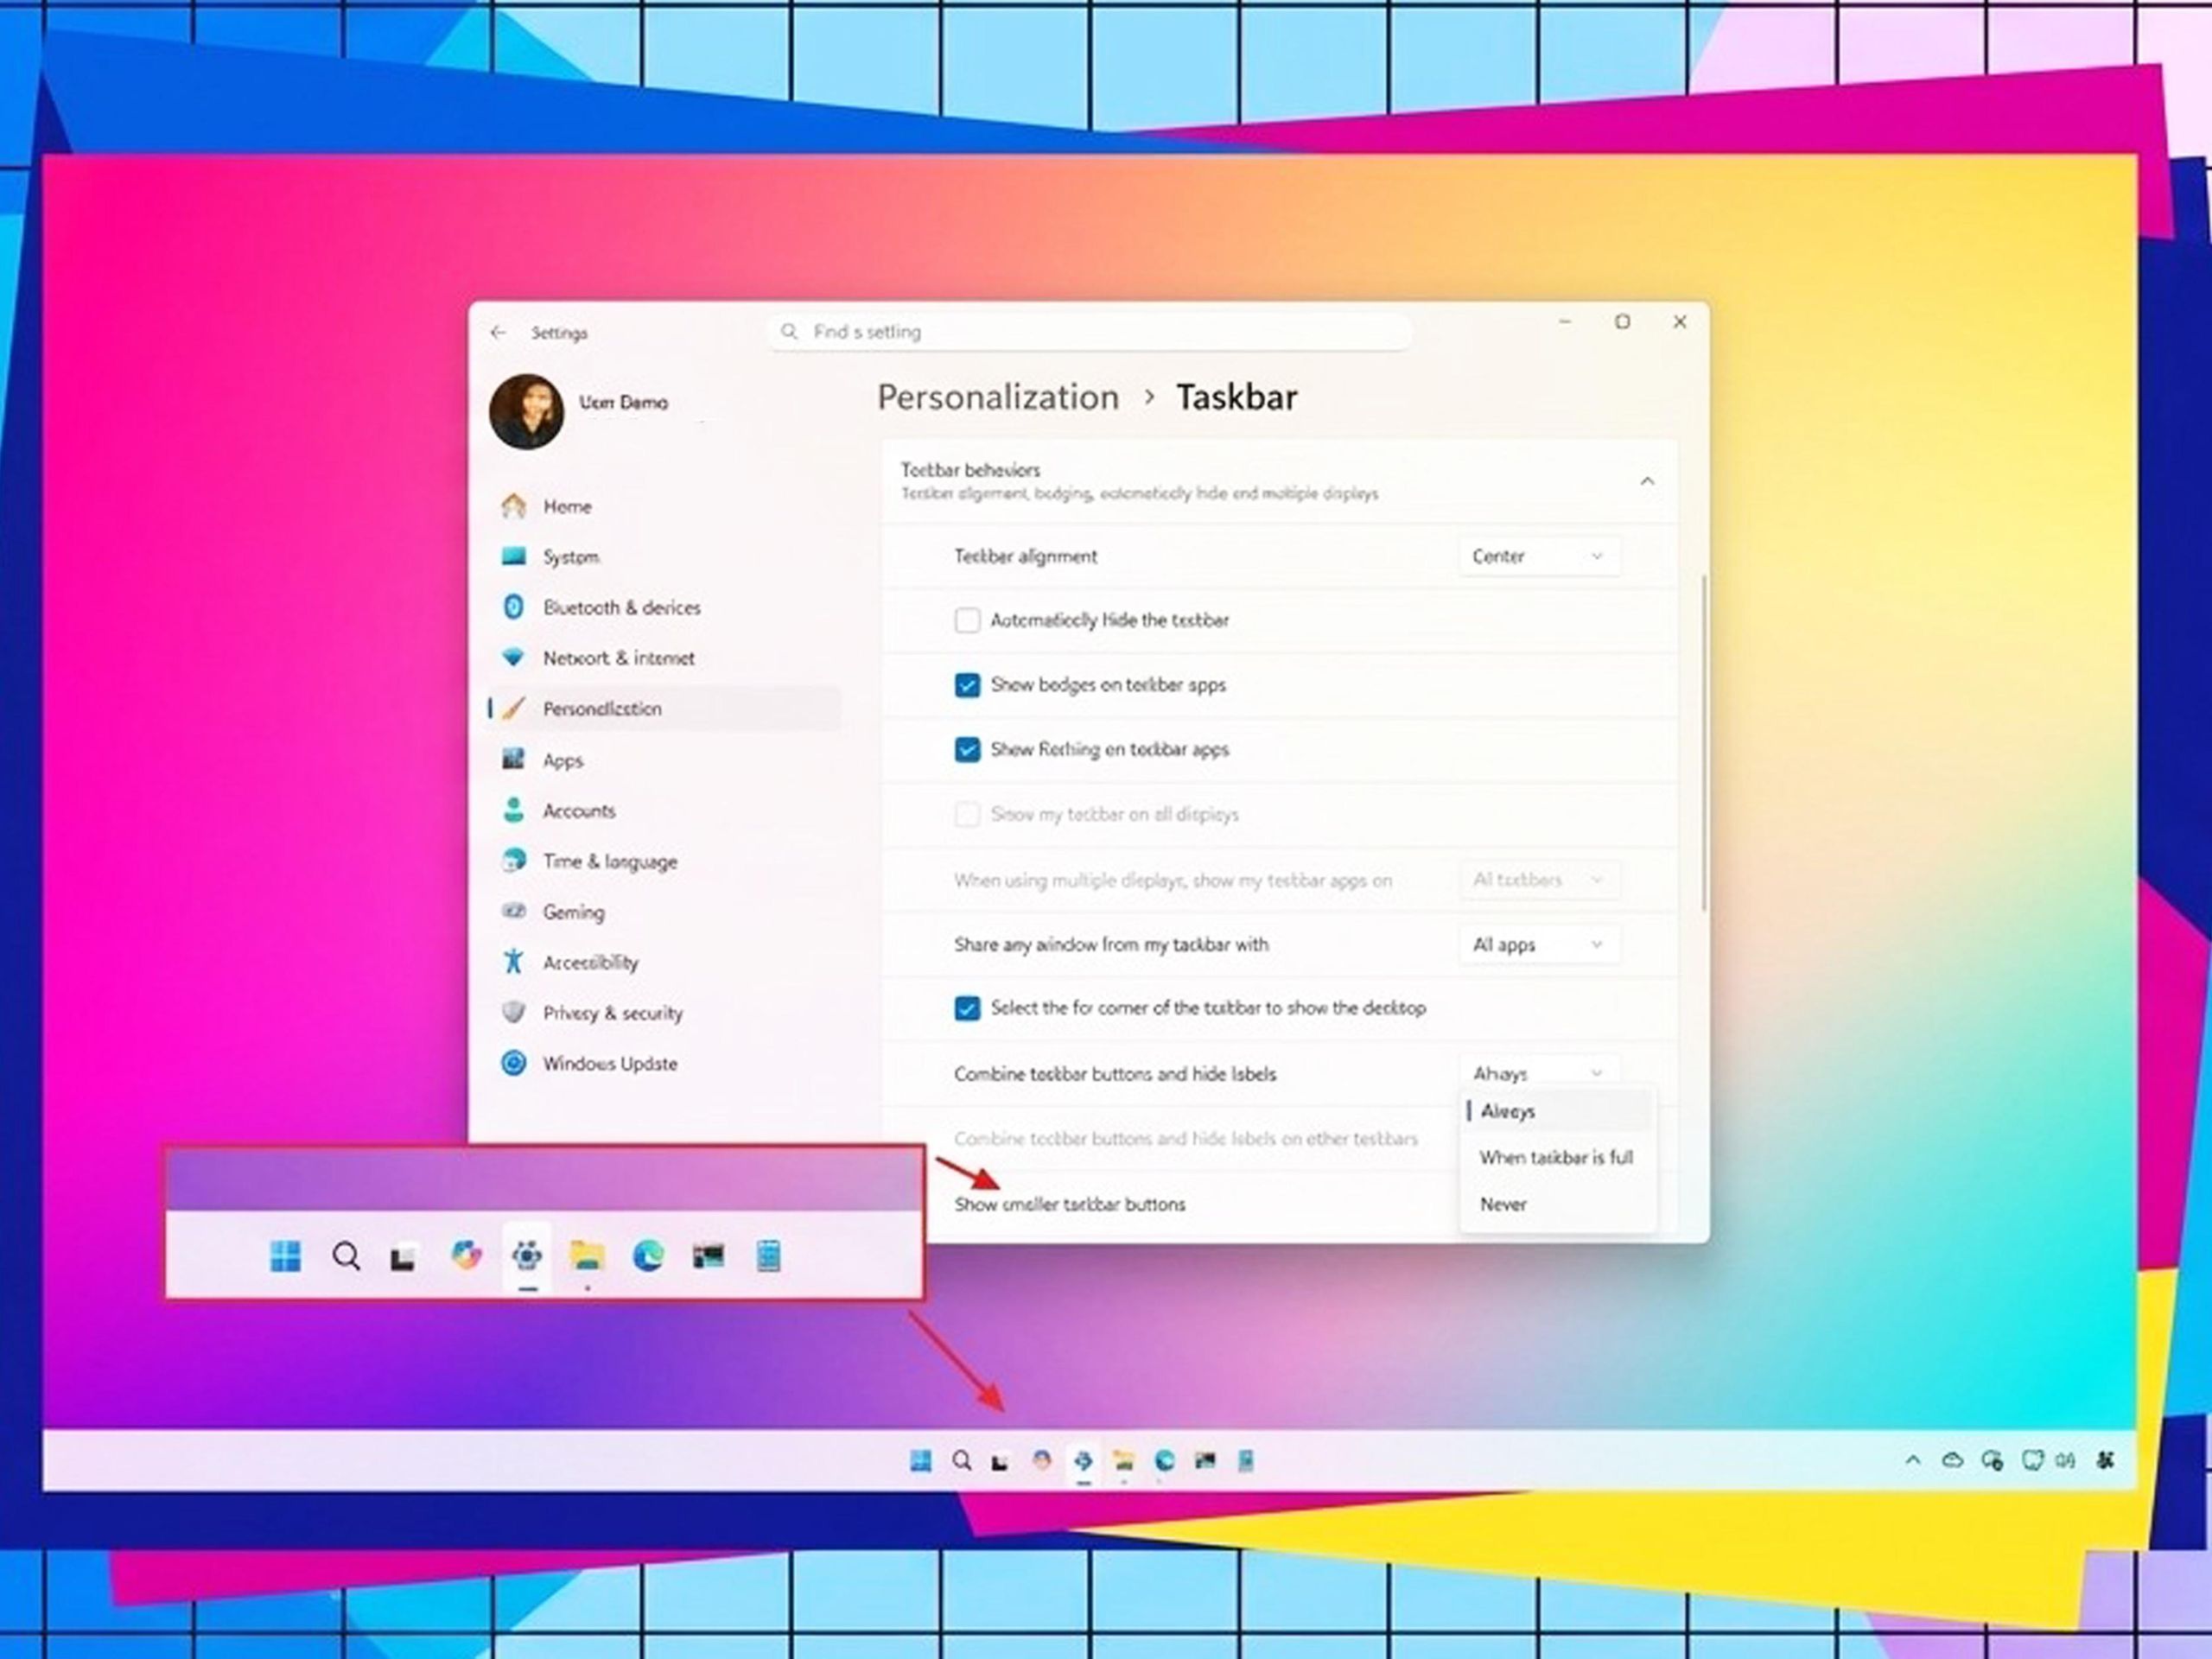Collapse the Taskbar behaviors section
Screen dimensions: 2212x1659
(1646, 481)
